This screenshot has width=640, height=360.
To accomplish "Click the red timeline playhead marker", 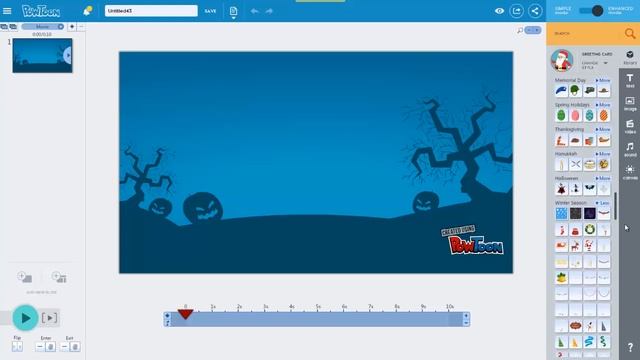I will coord(185,313).
